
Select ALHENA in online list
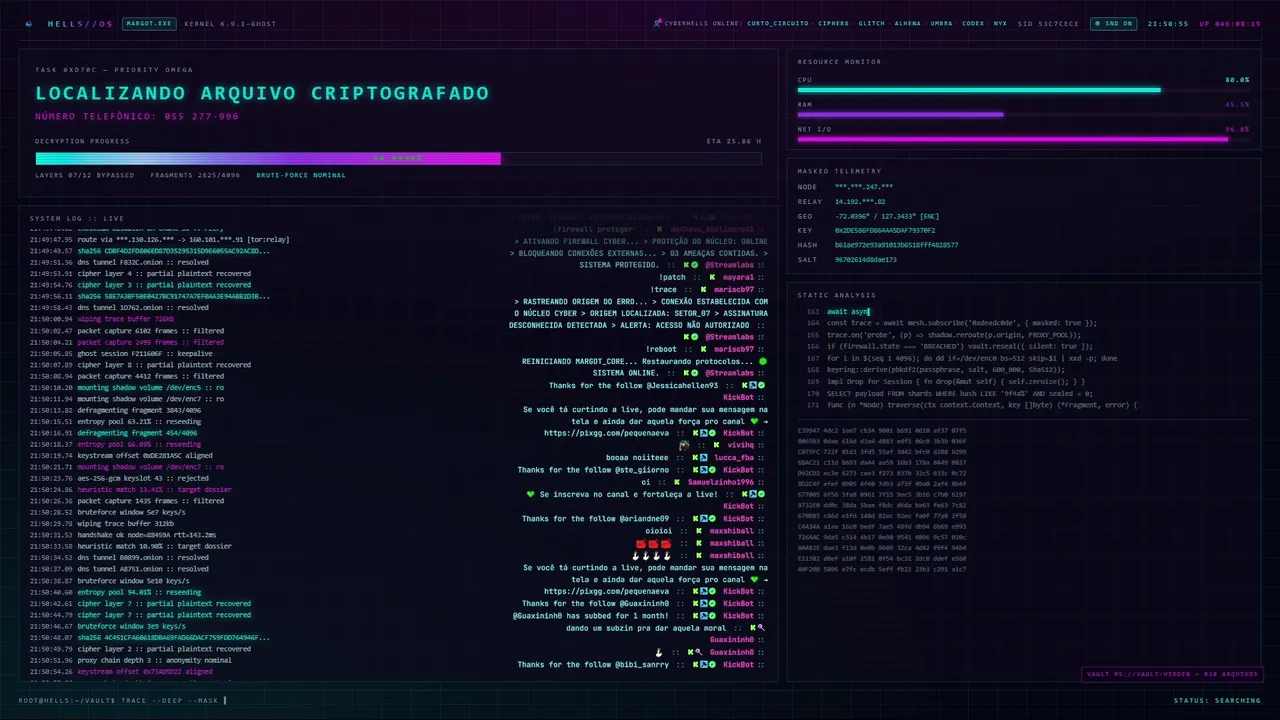coord(908,23)
